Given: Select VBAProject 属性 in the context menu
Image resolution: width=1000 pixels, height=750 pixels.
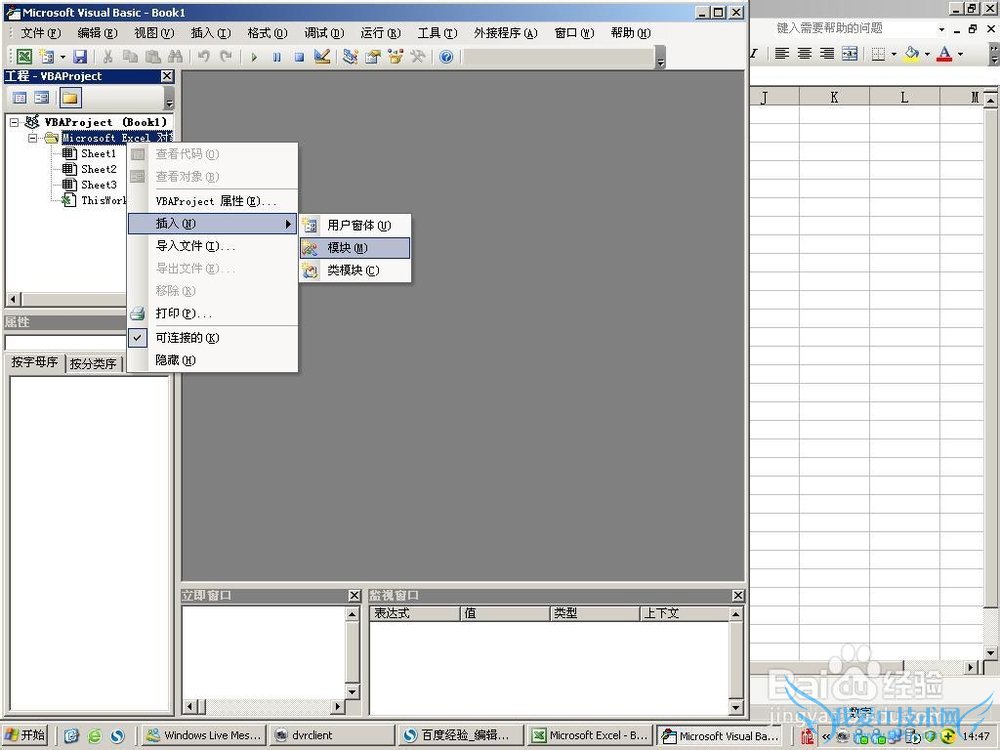Looking at the screenshot, I should click(215, 201).
